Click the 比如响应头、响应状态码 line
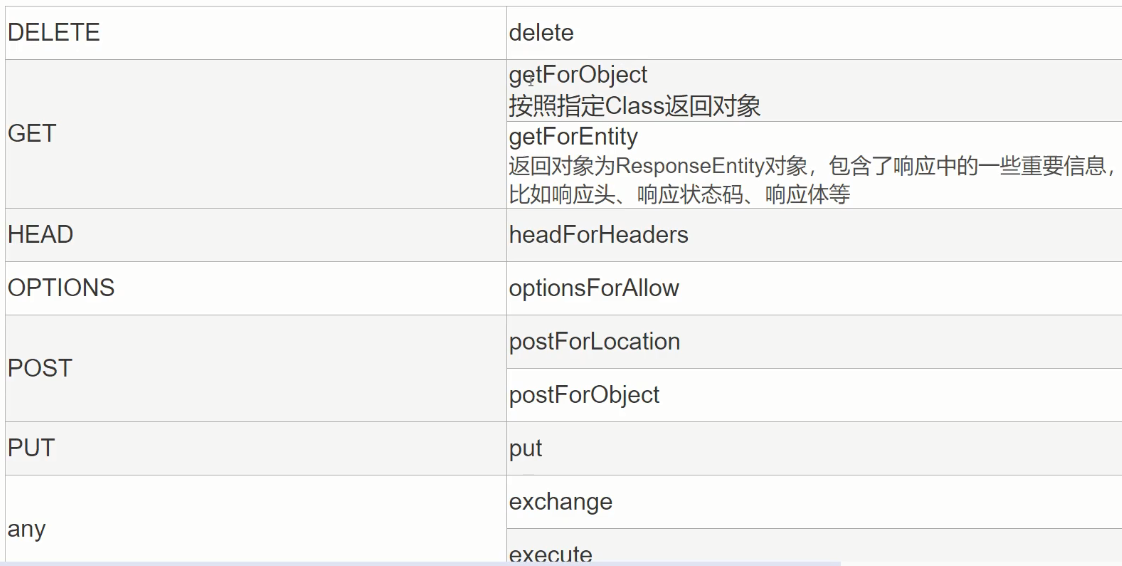 (679, 195)
